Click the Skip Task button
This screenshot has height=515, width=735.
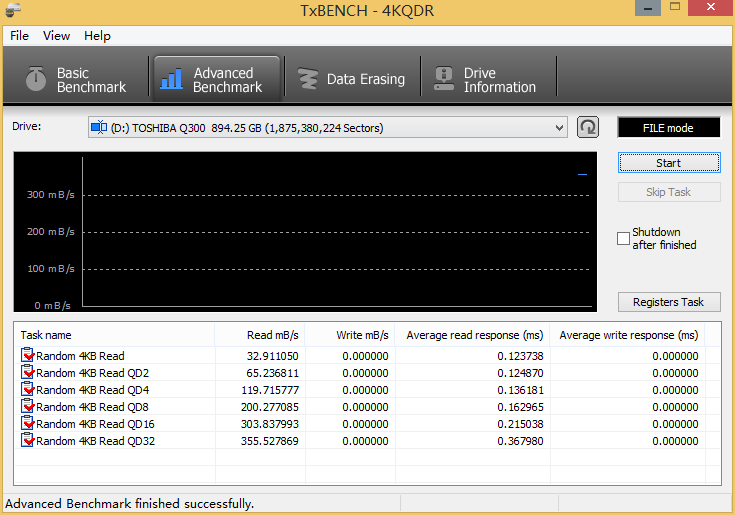pos(669,192)
